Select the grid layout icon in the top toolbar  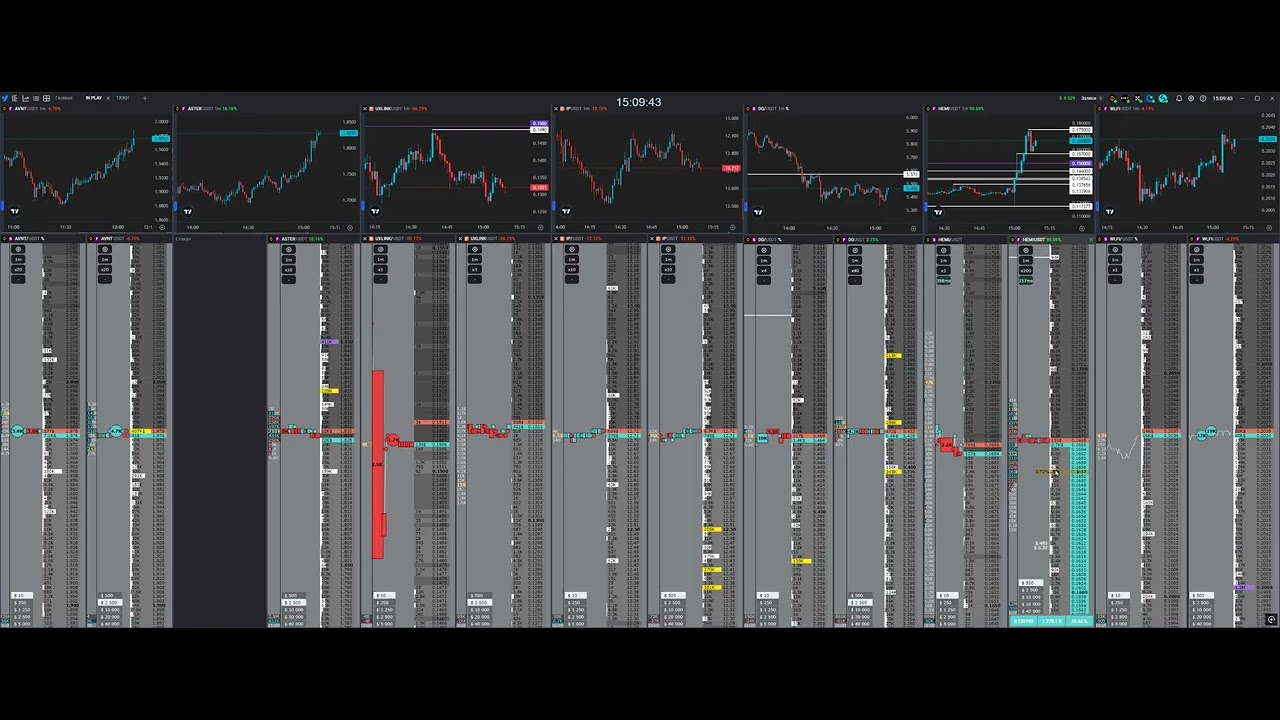click(x=46, y=98)
